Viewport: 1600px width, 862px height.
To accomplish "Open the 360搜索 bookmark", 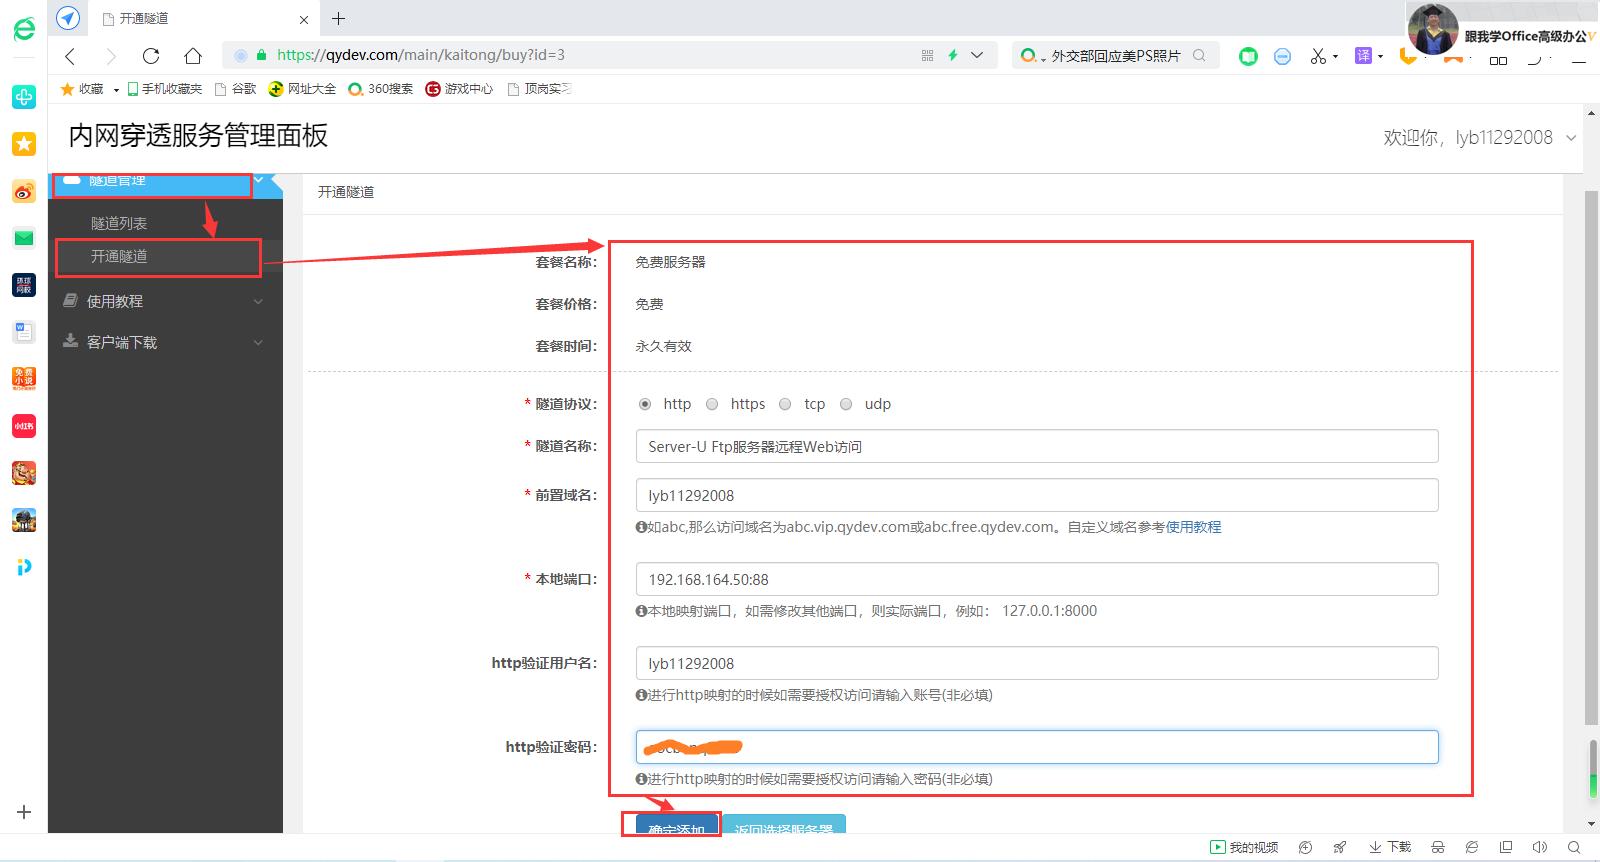I will coord(381,89).
